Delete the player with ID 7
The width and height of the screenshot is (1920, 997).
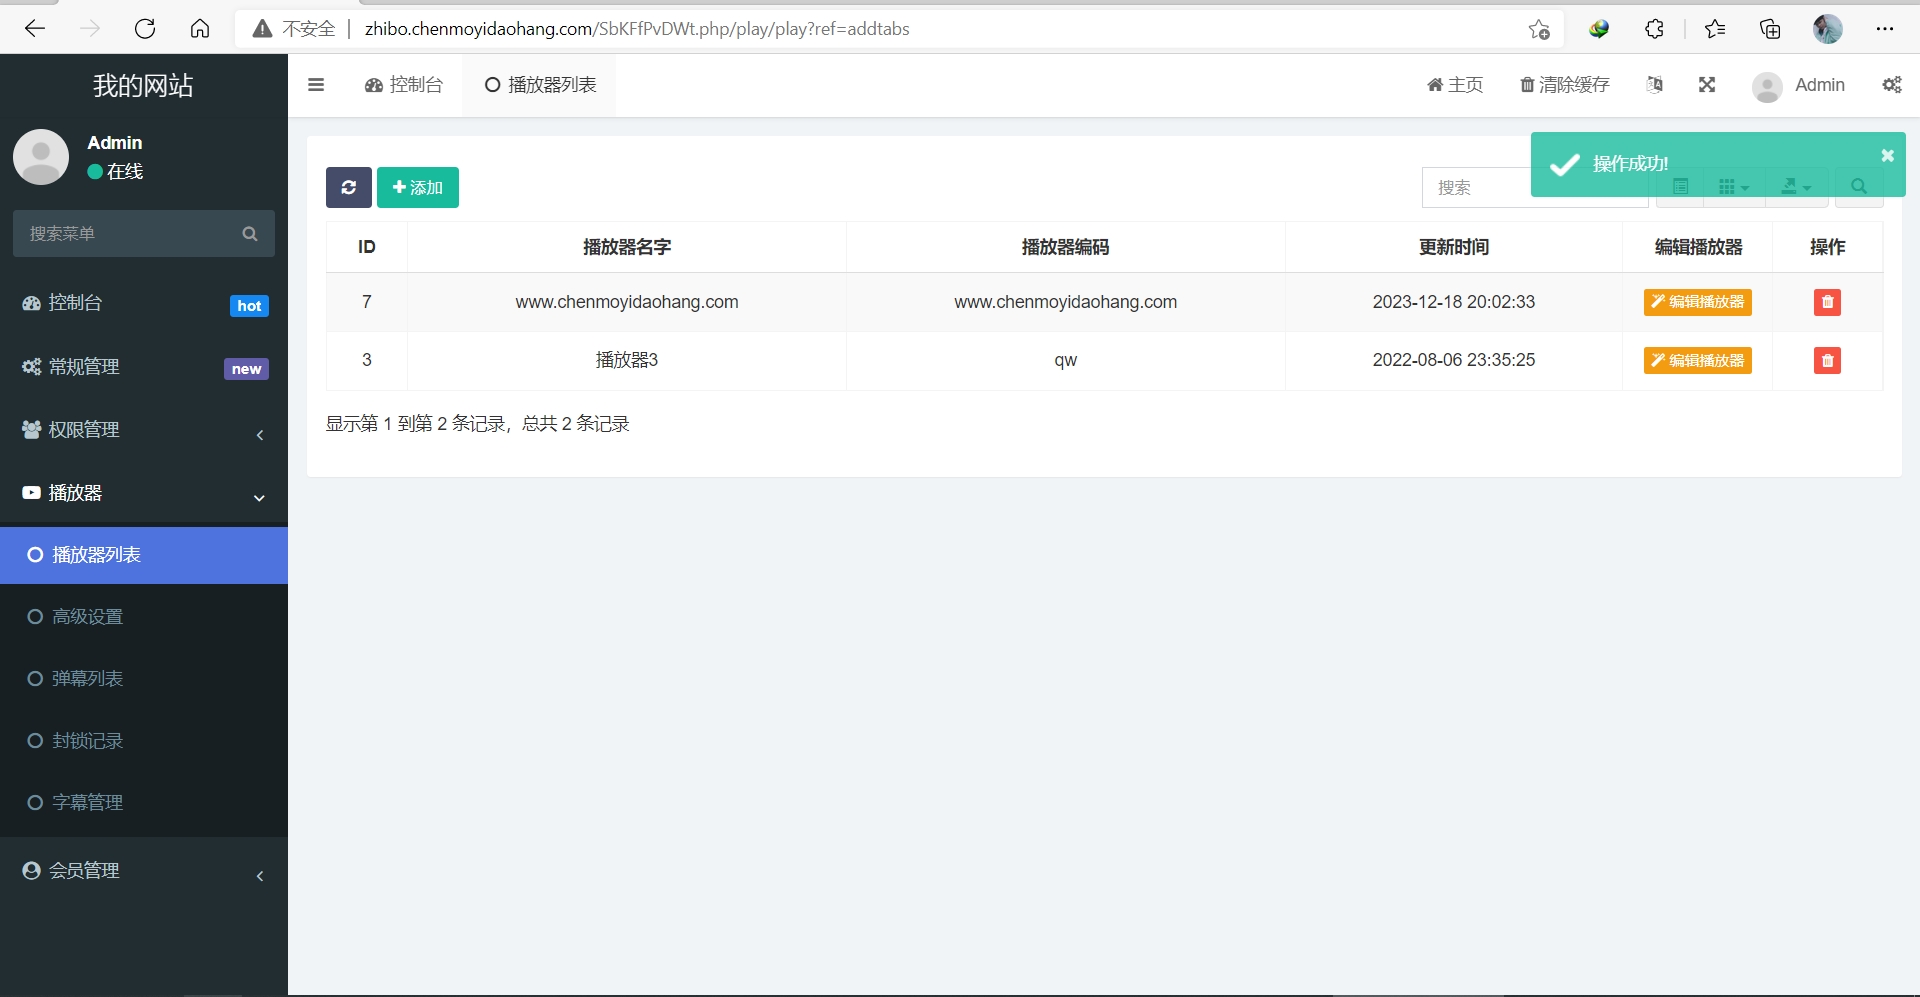coord(1827,302)
